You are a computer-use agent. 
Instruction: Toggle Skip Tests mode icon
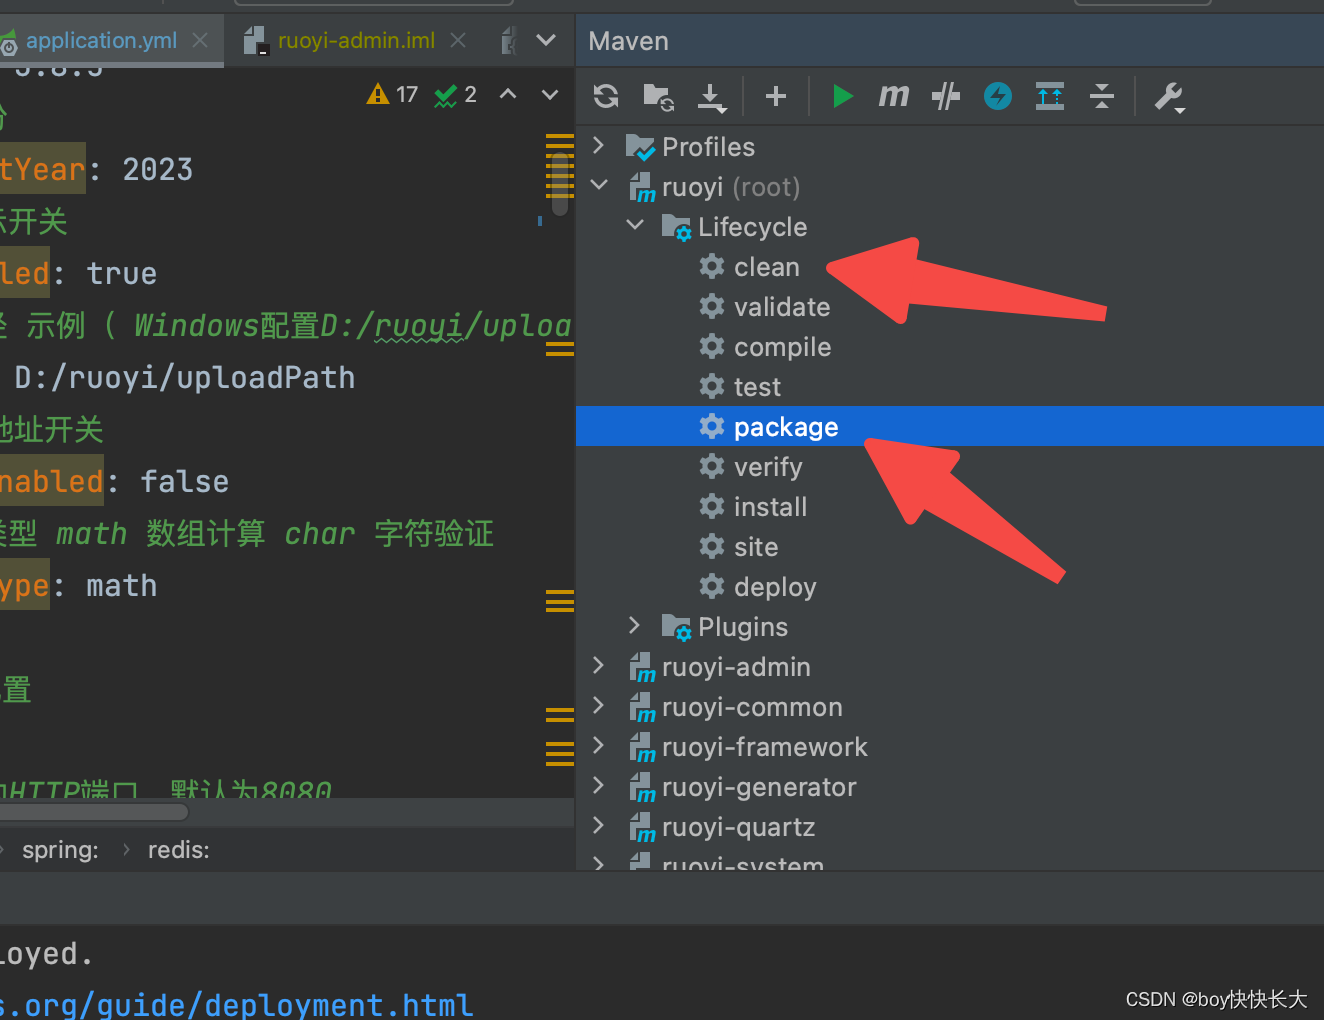coord(946,96)
